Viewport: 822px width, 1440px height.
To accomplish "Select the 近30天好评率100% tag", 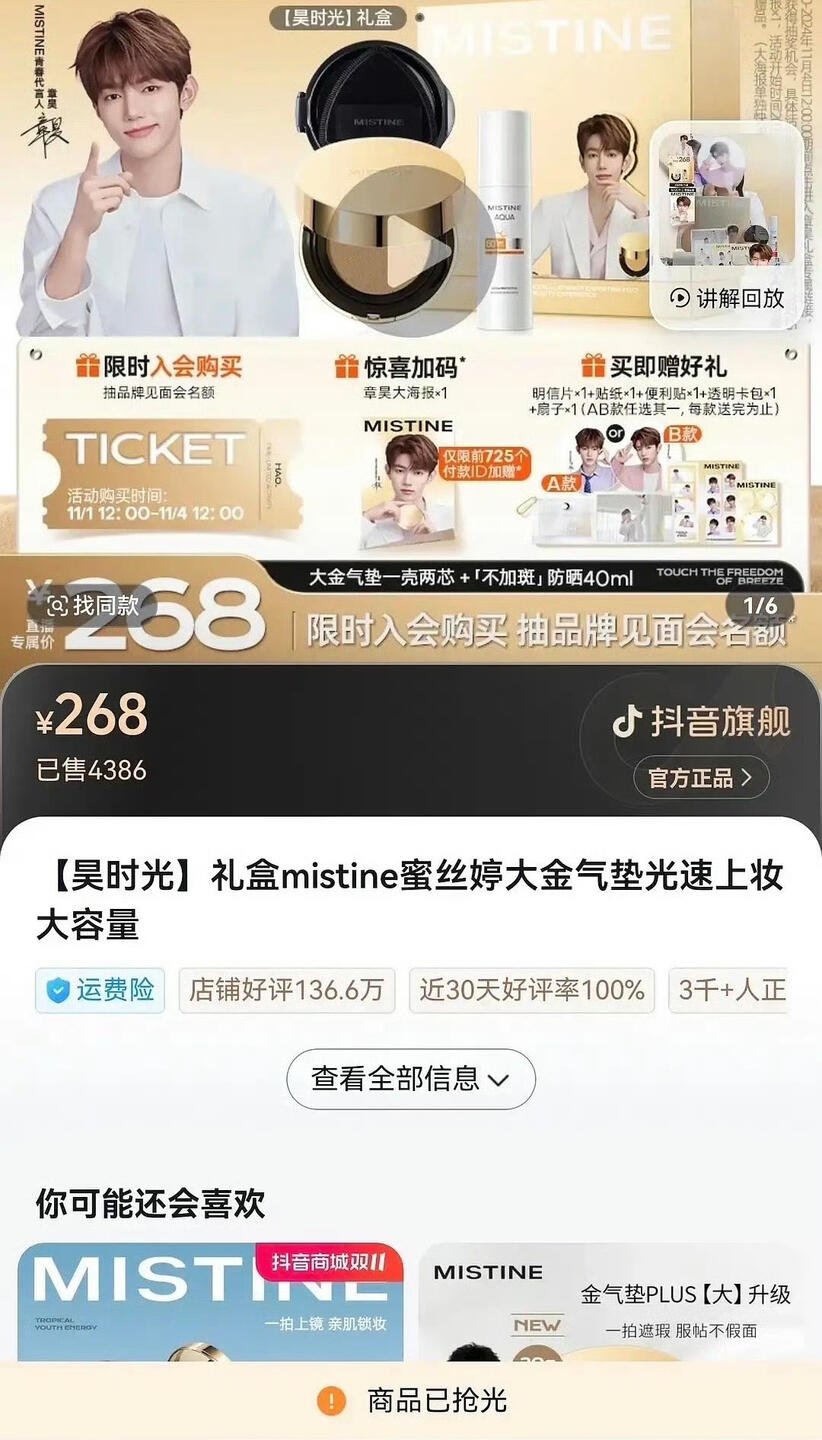I will (x=531, y=990).
